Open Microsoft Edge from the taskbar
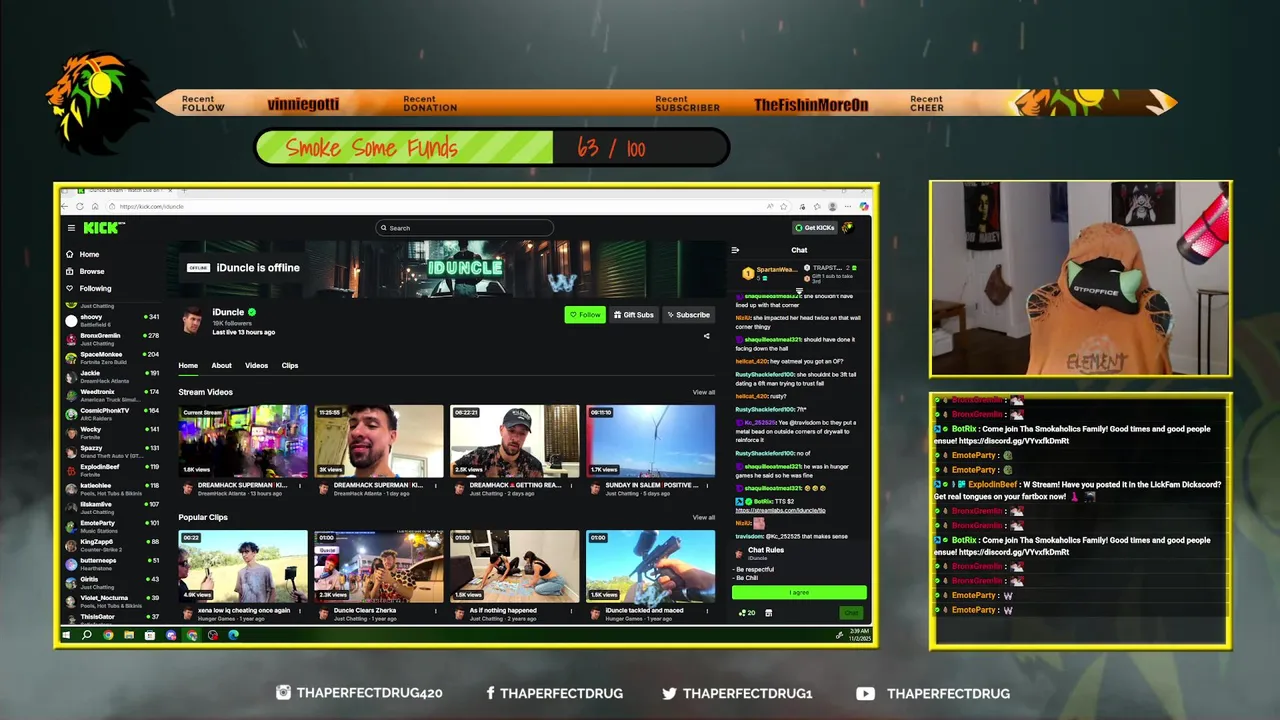 tap(234, 634)
